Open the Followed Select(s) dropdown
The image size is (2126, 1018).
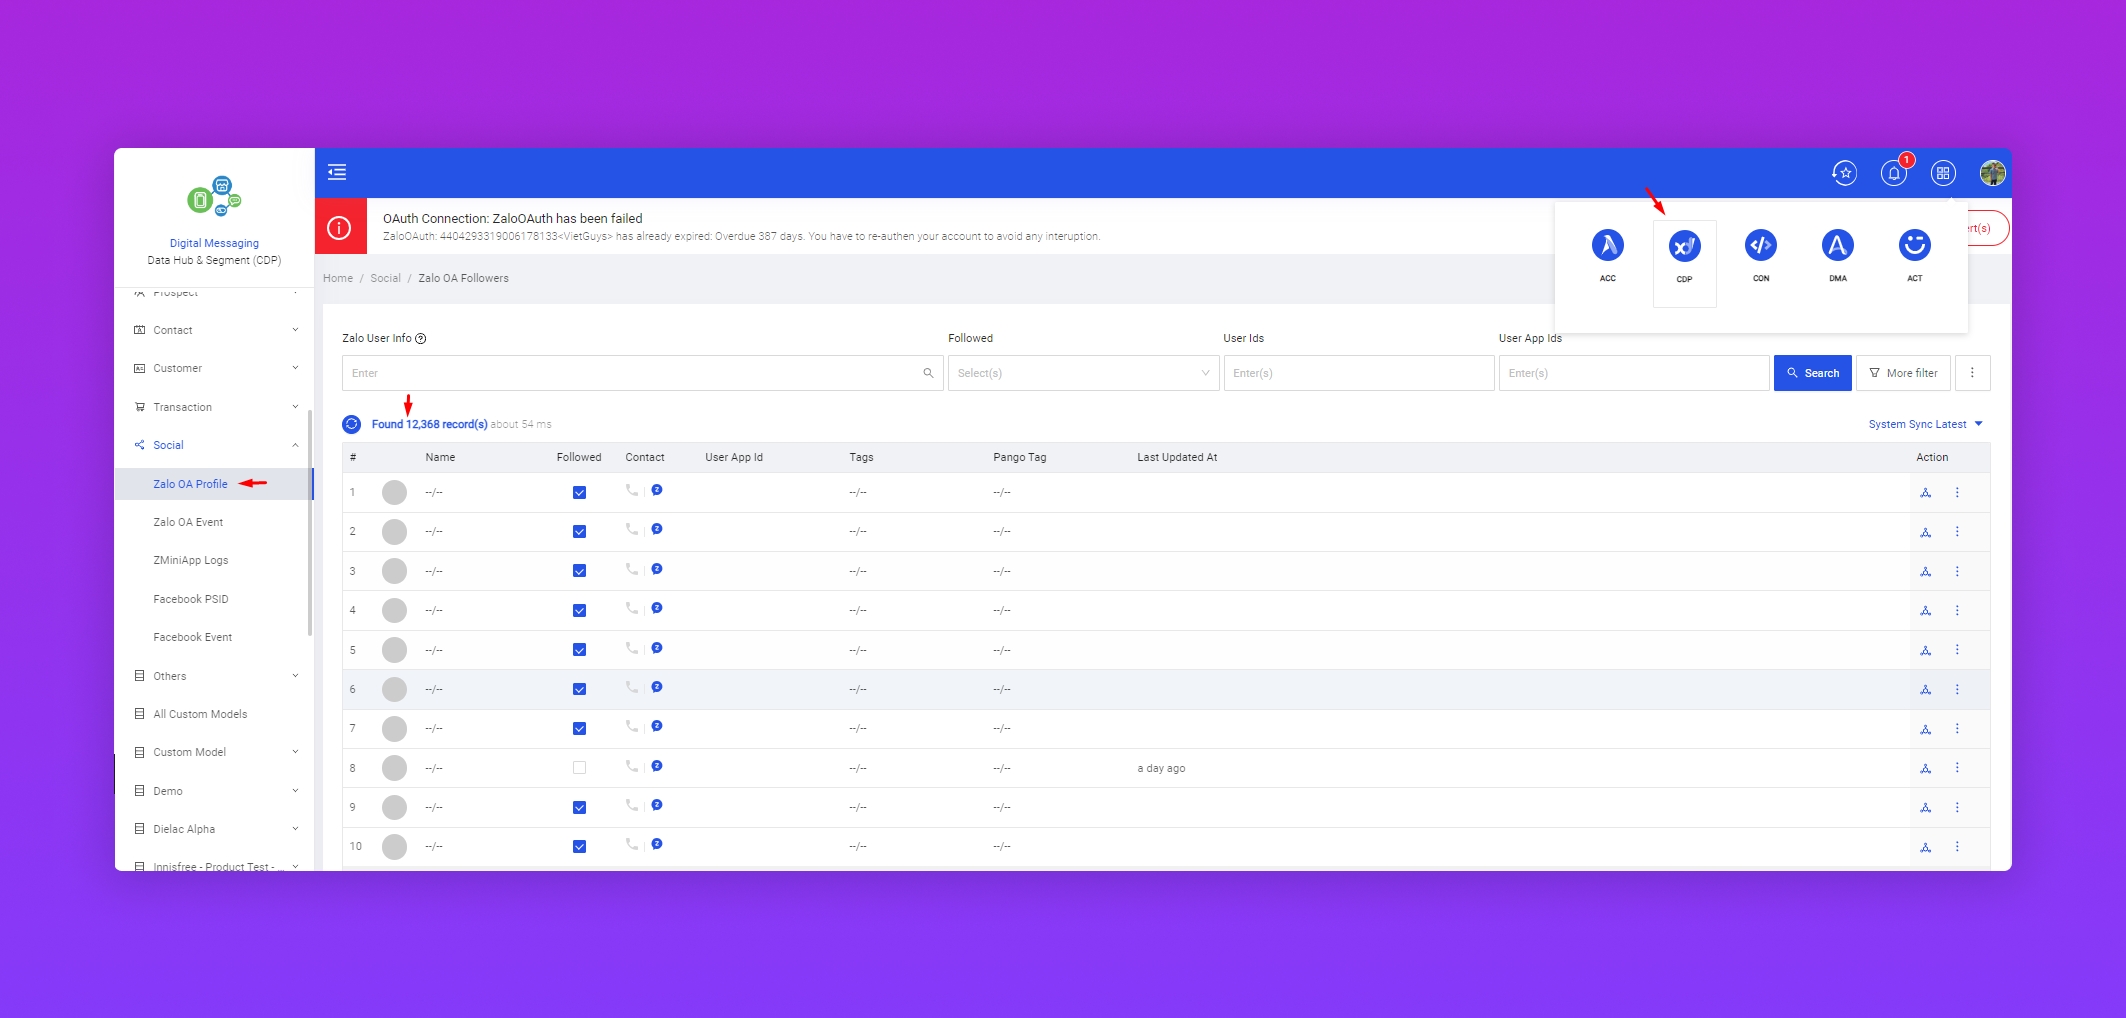tap(1082, 373)
